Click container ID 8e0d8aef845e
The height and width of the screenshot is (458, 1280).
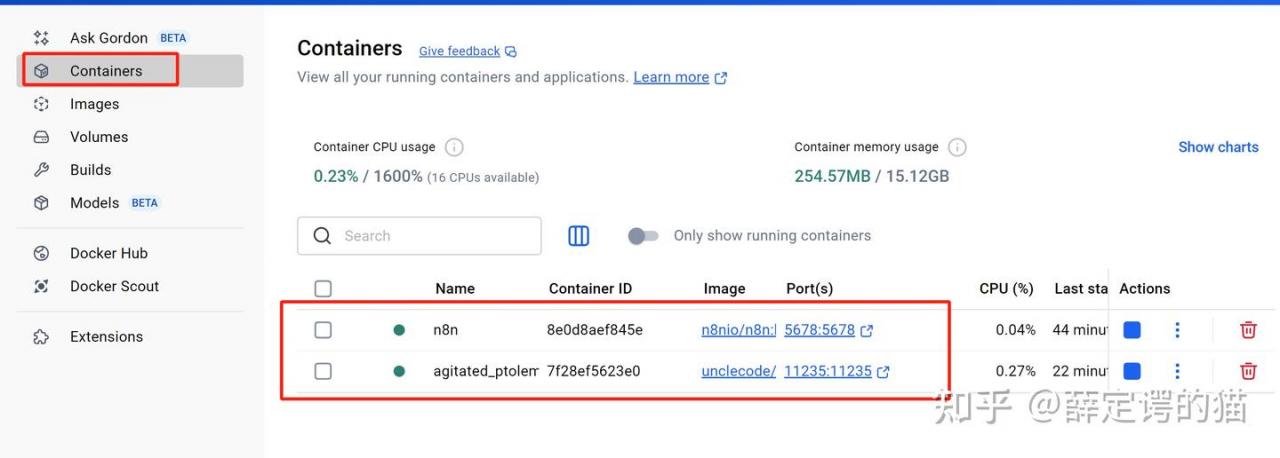pyautogui.click(x=595, y=330)
